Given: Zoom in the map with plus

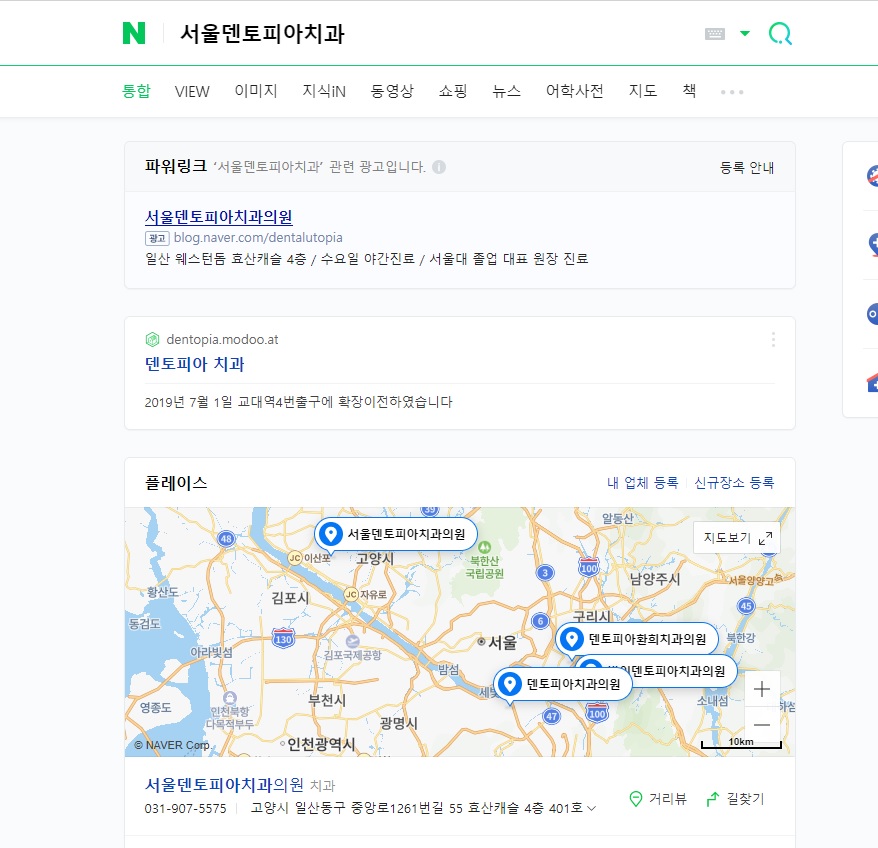Looking at the screenshot, I should 762,689.
